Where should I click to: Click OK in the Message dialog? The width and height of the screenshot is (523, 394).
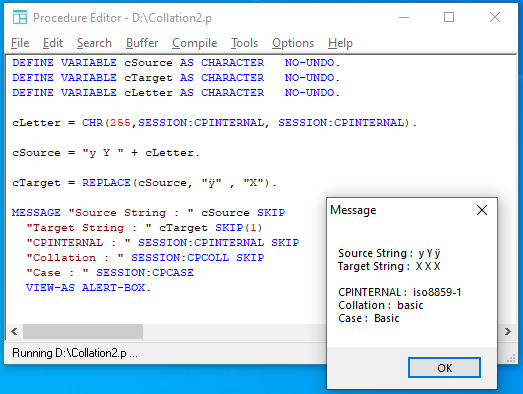444,368
